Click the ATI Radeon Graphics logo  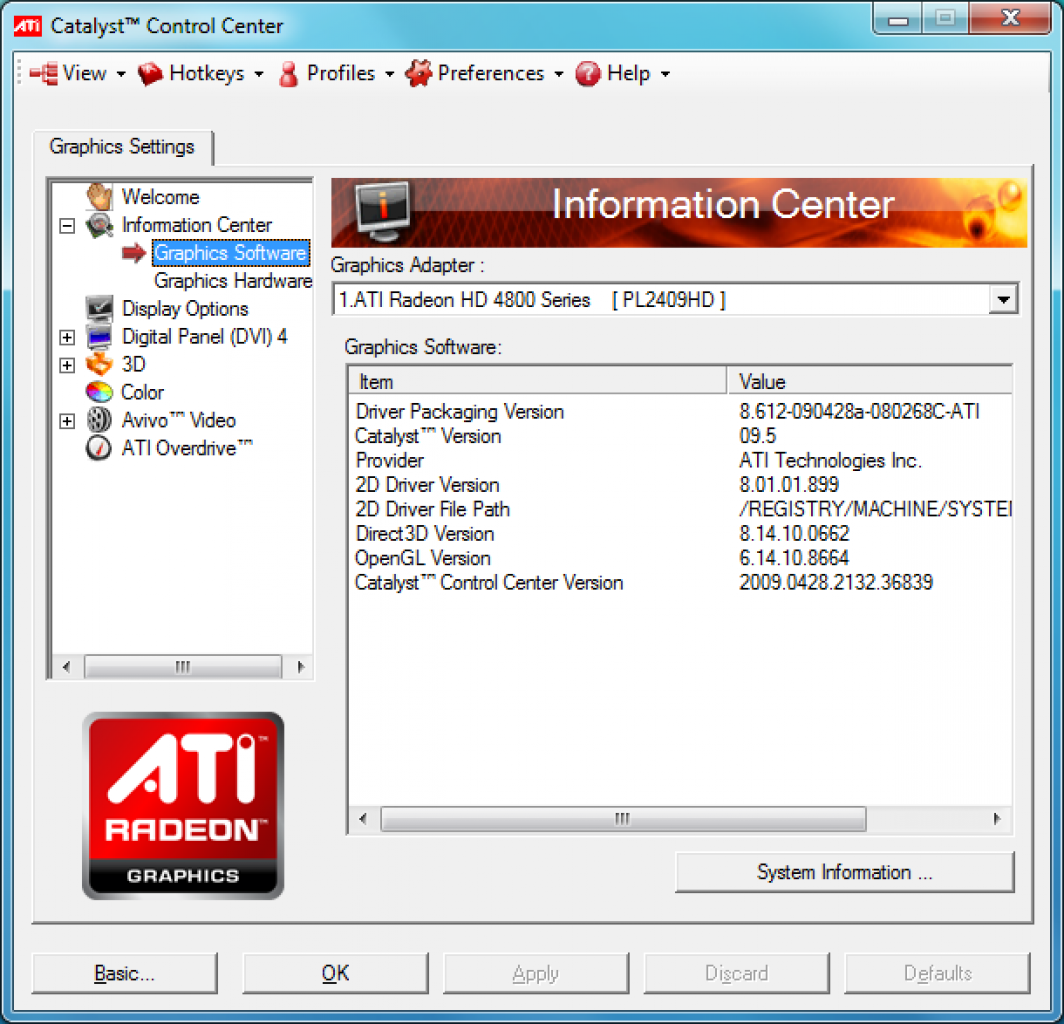(183, 805)
